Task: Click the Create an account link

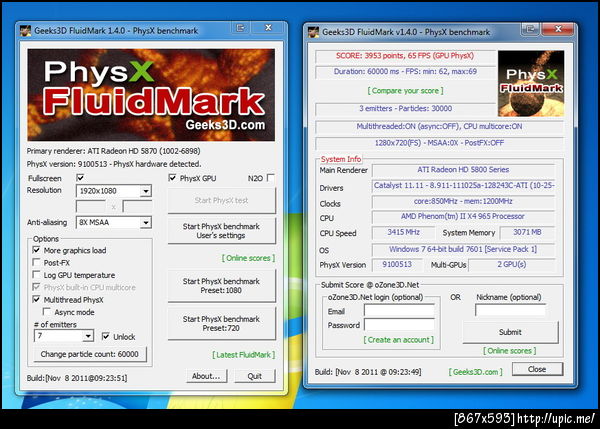Action: coord(398,340)
